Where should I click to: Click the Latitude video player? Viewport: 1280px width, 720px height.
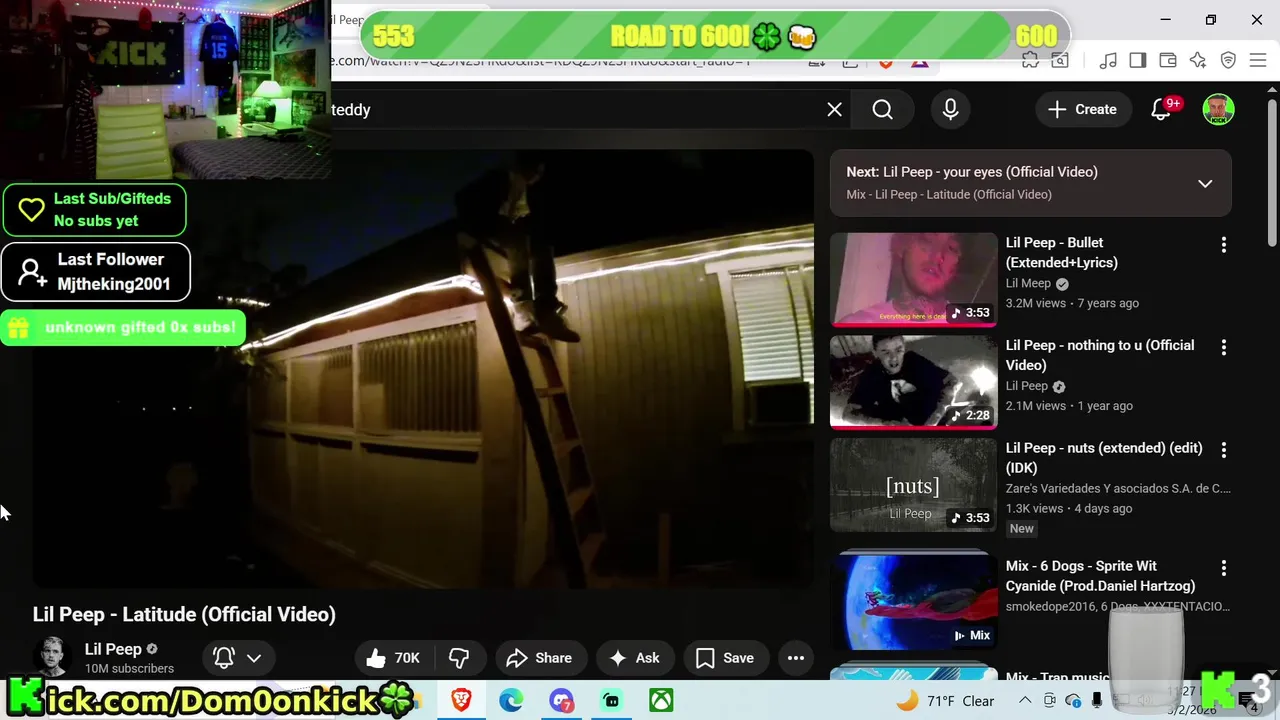point(424,368)
